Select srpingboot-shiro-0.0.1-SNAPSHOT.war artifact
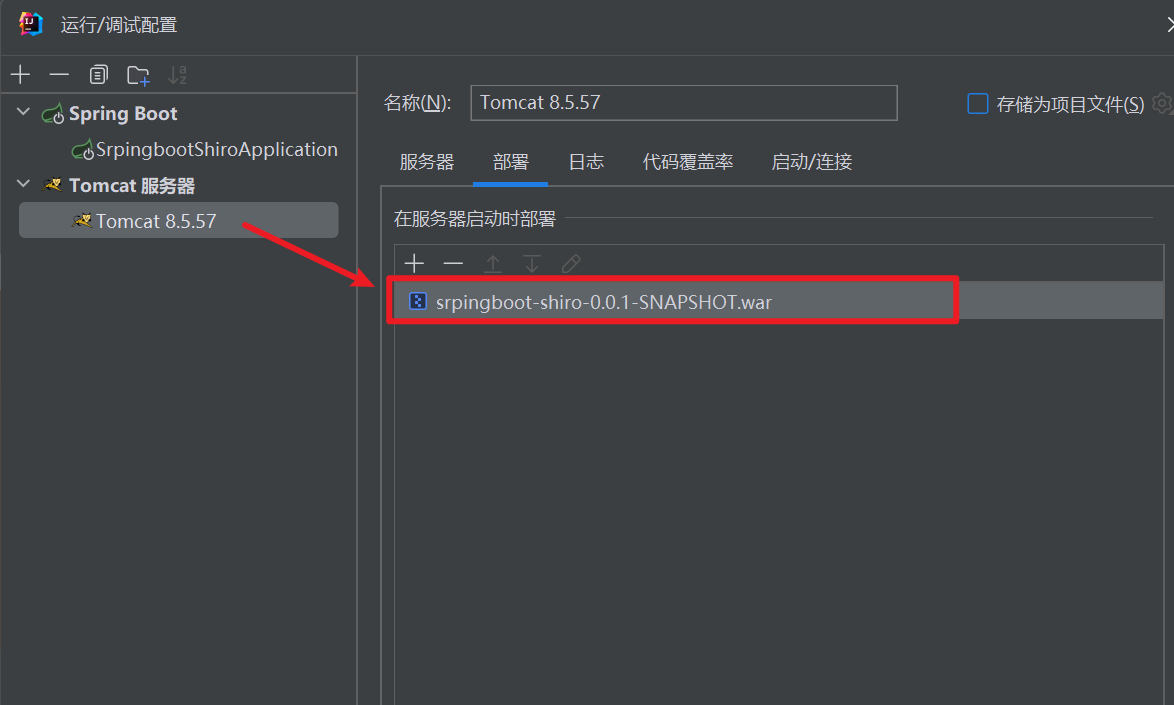 click(x=779, y=301)
